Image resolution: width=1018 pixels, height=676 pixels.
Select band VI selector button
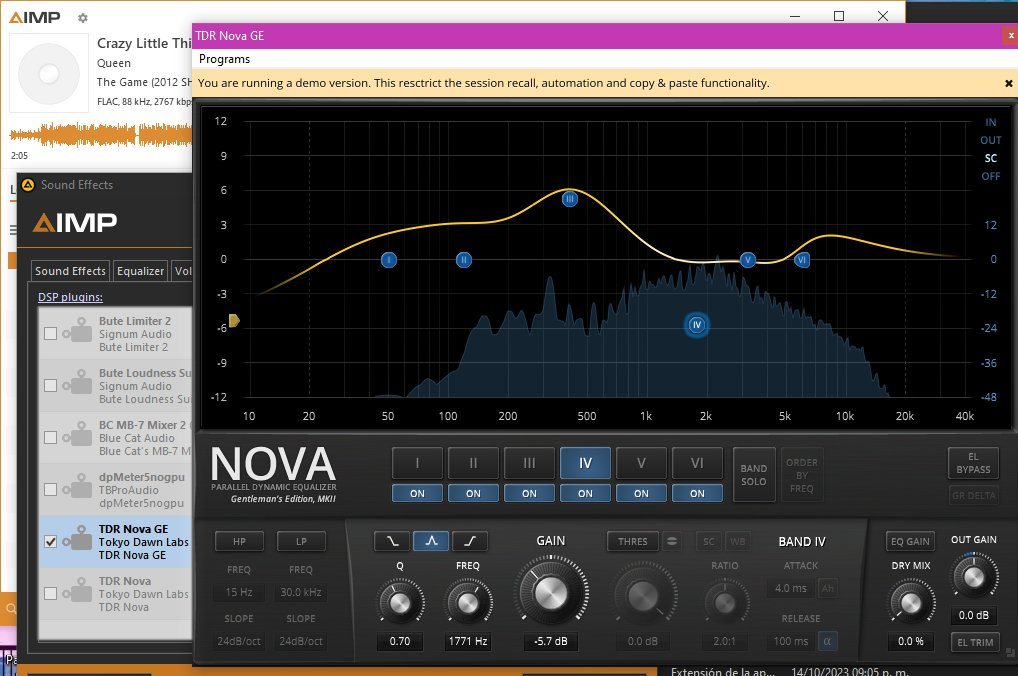(x=697, y=463)
